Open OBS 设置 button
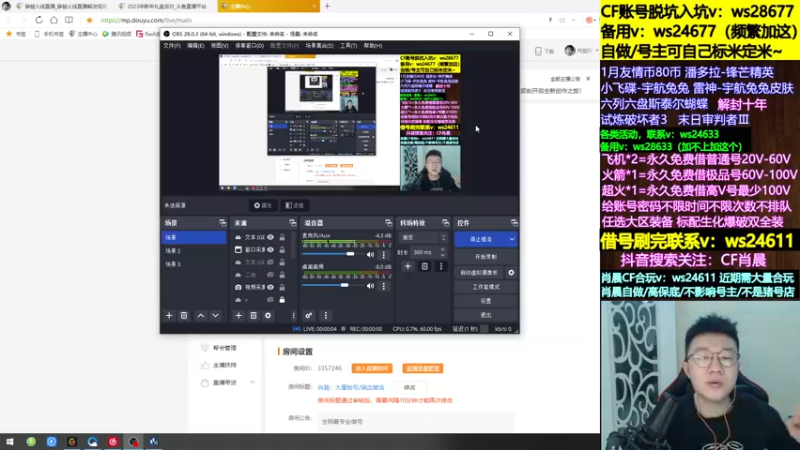The width and height of the screenshot is (800, 450). [x=486, y=301]
